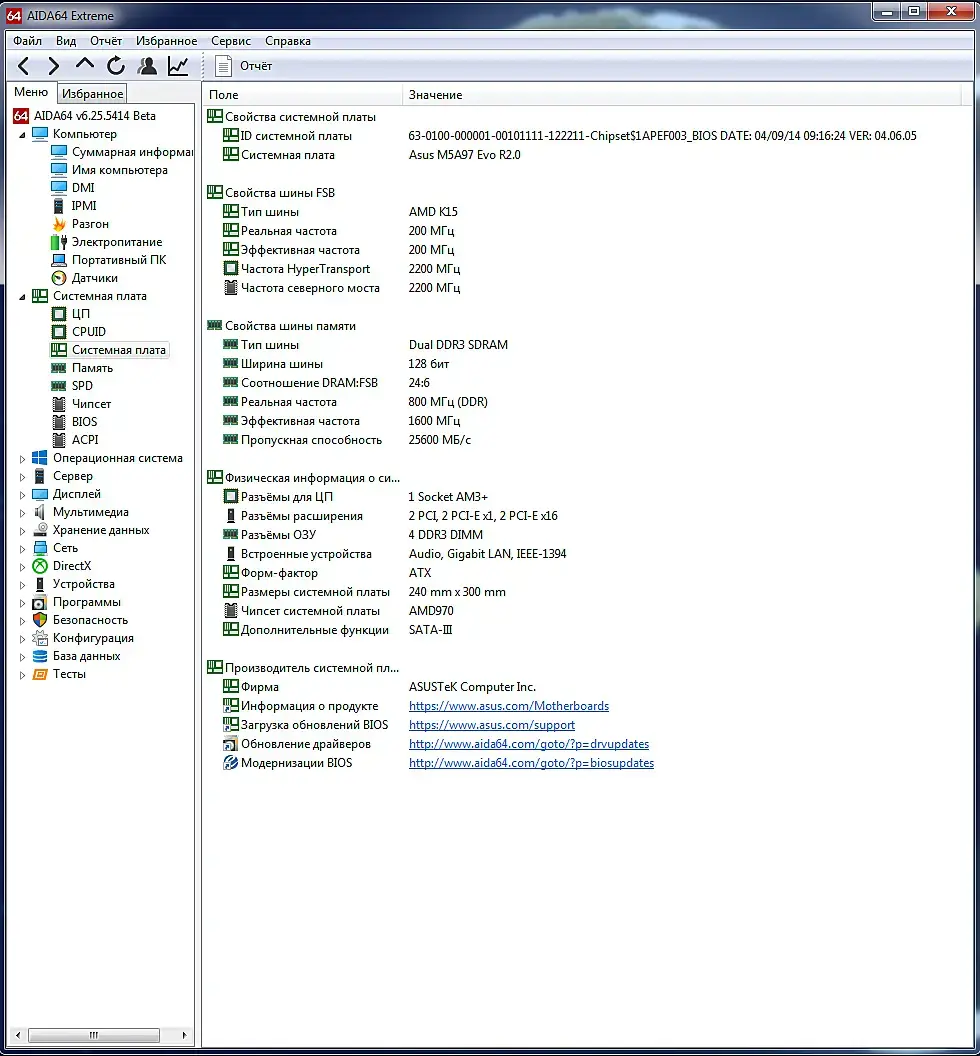Click the Значение column header

[682, 95]
